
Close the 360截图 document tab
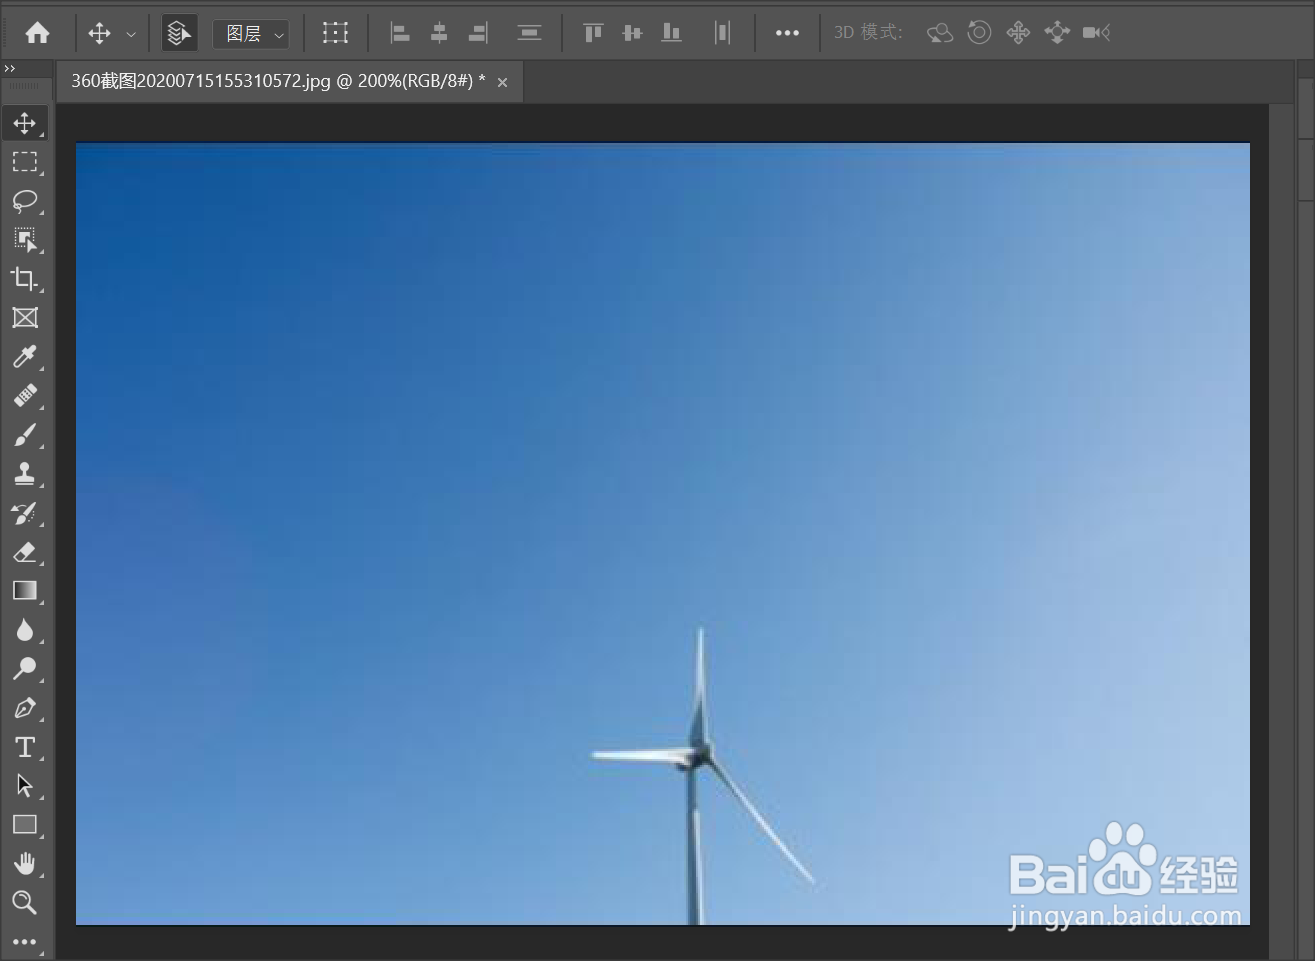coord(502,82)
